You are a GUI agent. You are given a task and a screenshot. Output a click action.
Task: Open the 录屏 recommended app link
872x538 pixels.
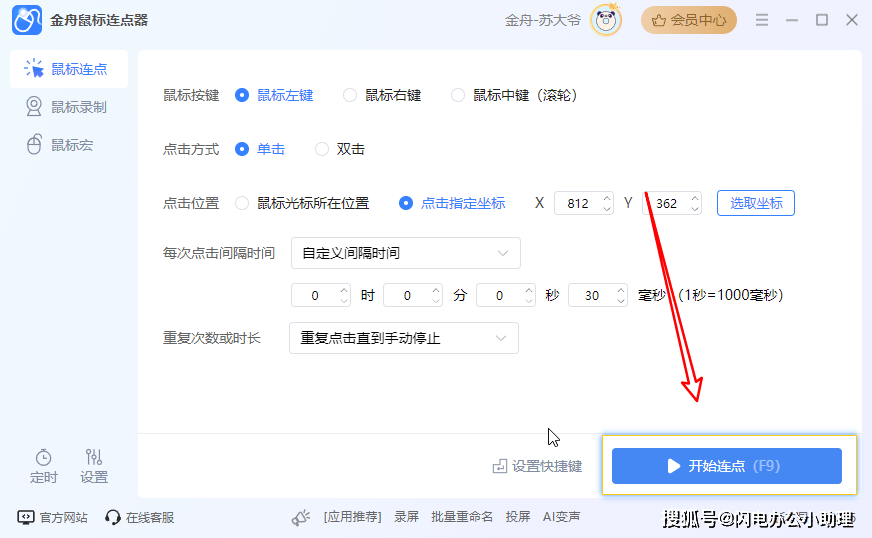click(x=406, y=517)
